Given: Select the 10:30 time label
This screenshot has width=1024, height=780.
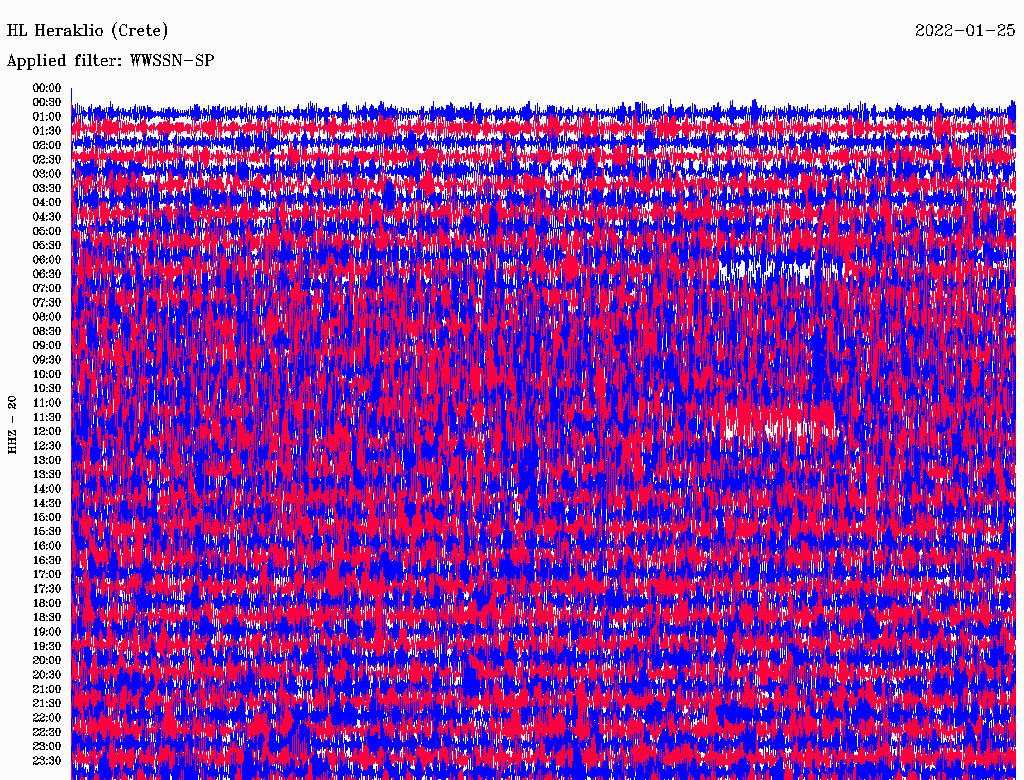Looking at the screenshot, I should 47,389.
